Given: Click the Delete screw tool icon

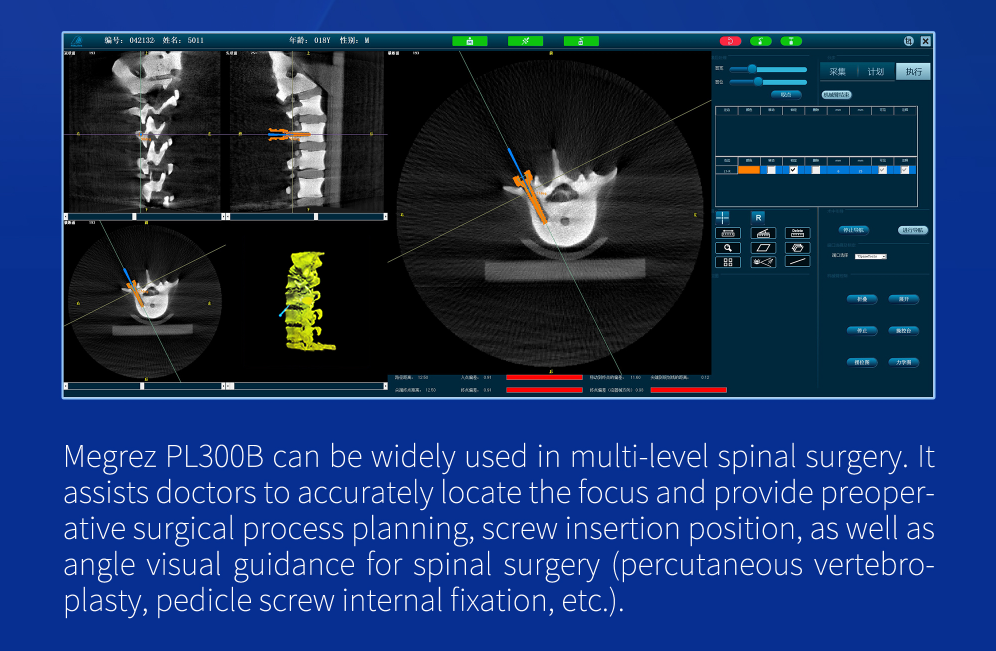Looking at the screenshot, I should point(798,233).
